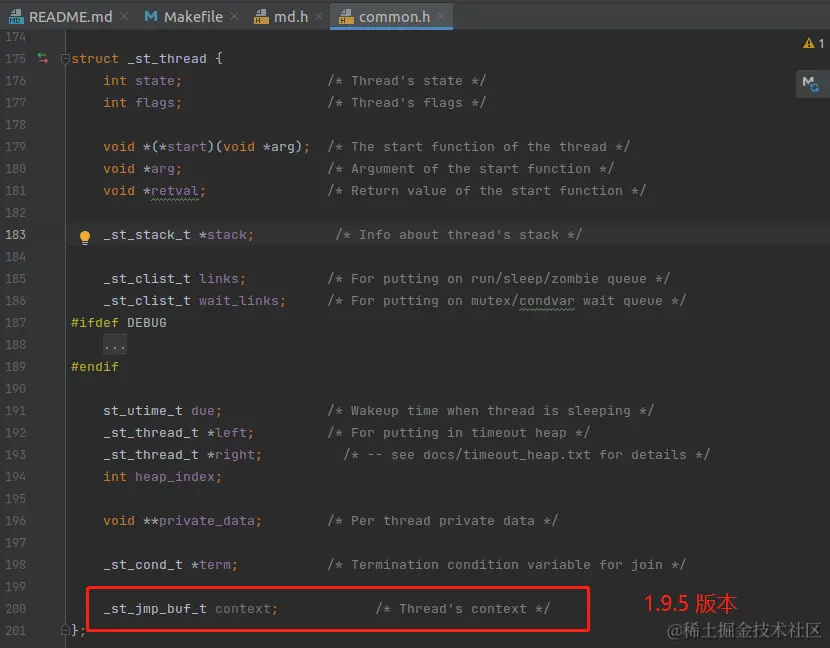Click the 'docs/timeout_heap.txt' path in comment
This screenshot has height=648, width=830.
507,455
